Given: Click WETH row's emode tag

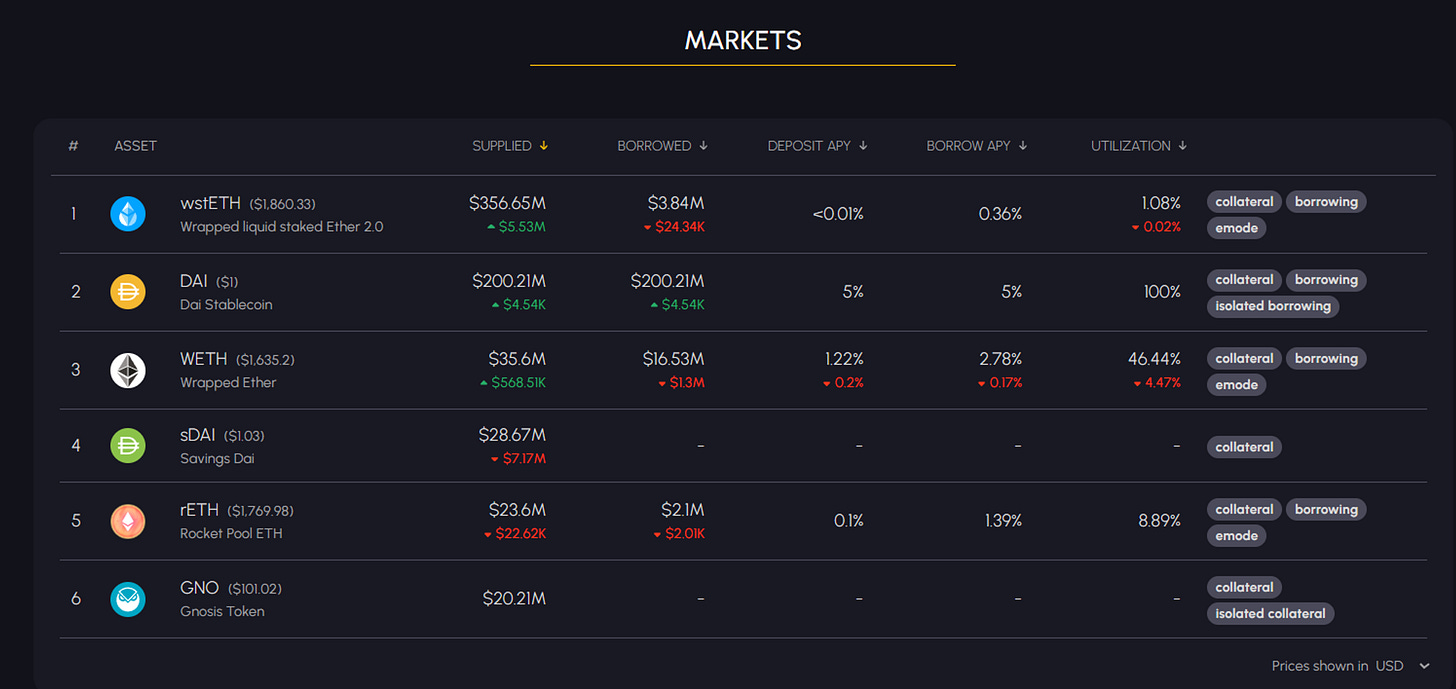Looking at the screenshot, I should 1236,385.
